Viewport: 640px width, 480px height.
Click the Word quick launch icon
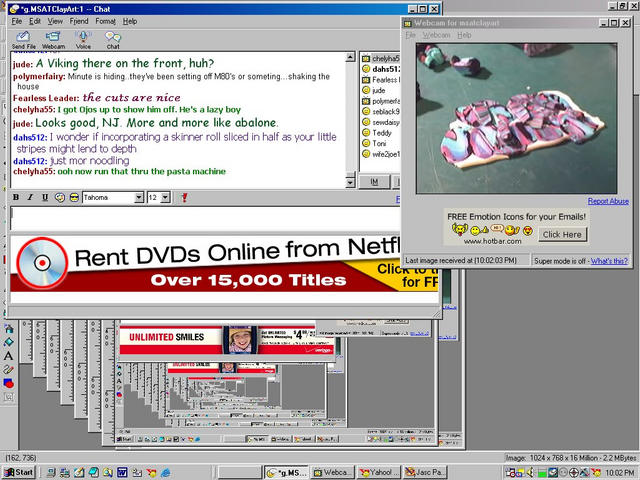[122, 473]
